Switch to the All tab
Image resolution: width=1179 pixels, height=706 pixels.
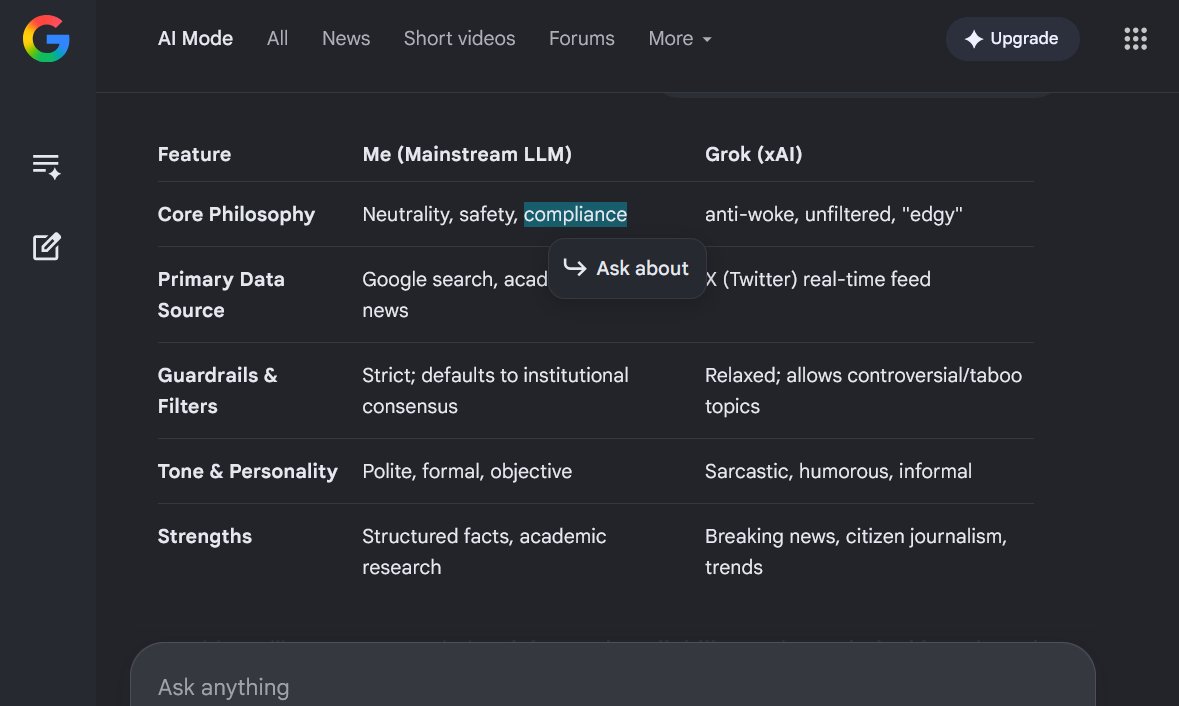[277, 38]
